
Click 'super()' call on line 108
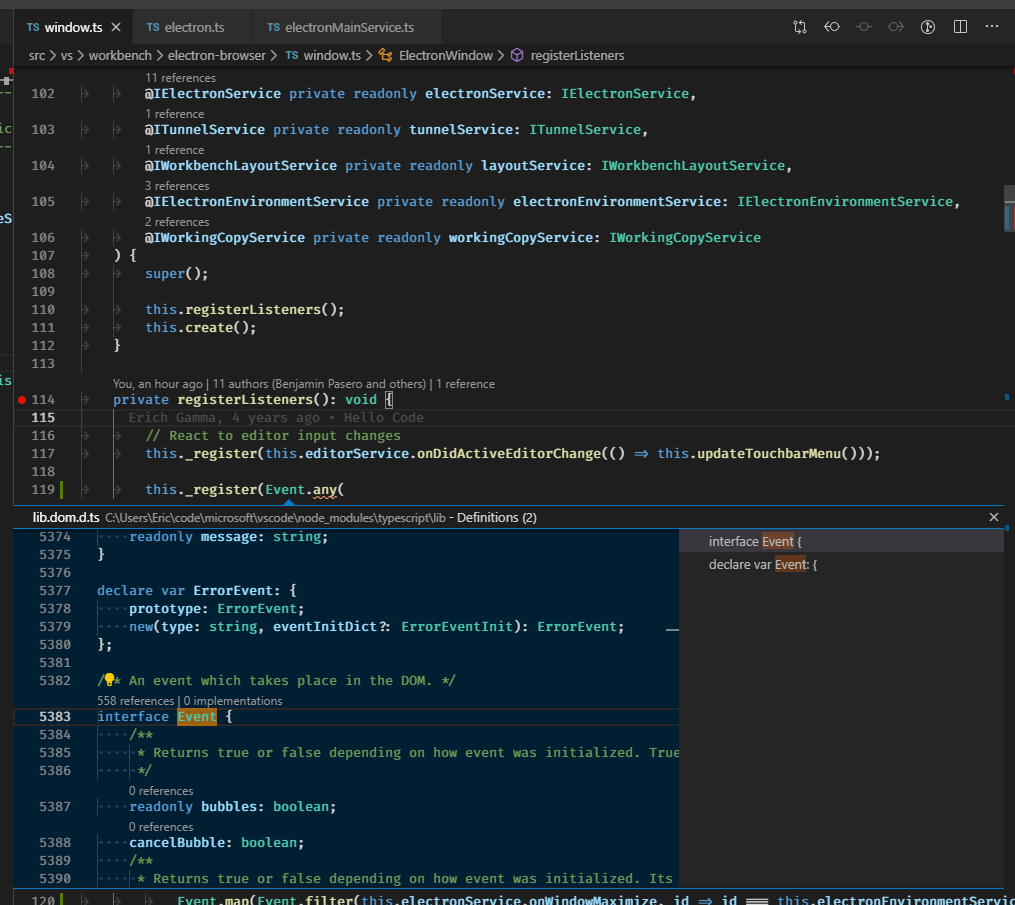coord(177,274)
